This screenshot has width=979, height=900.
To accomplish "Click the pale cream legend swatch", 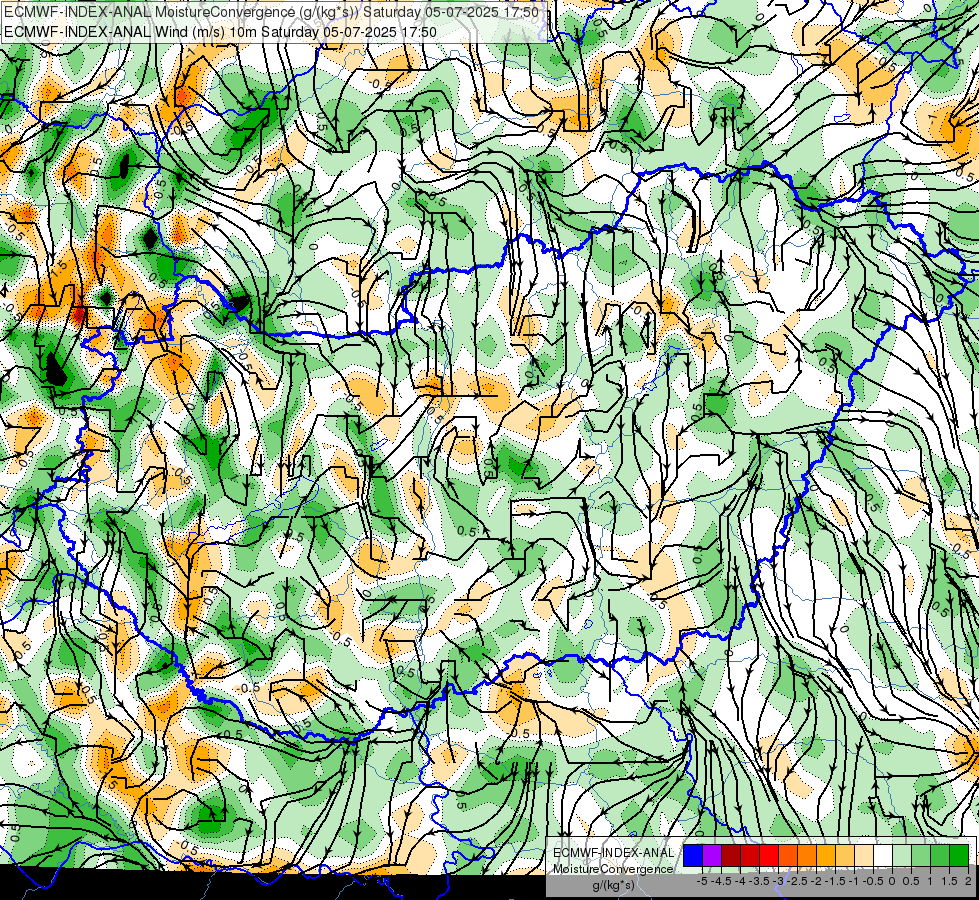I will (863, 856).
